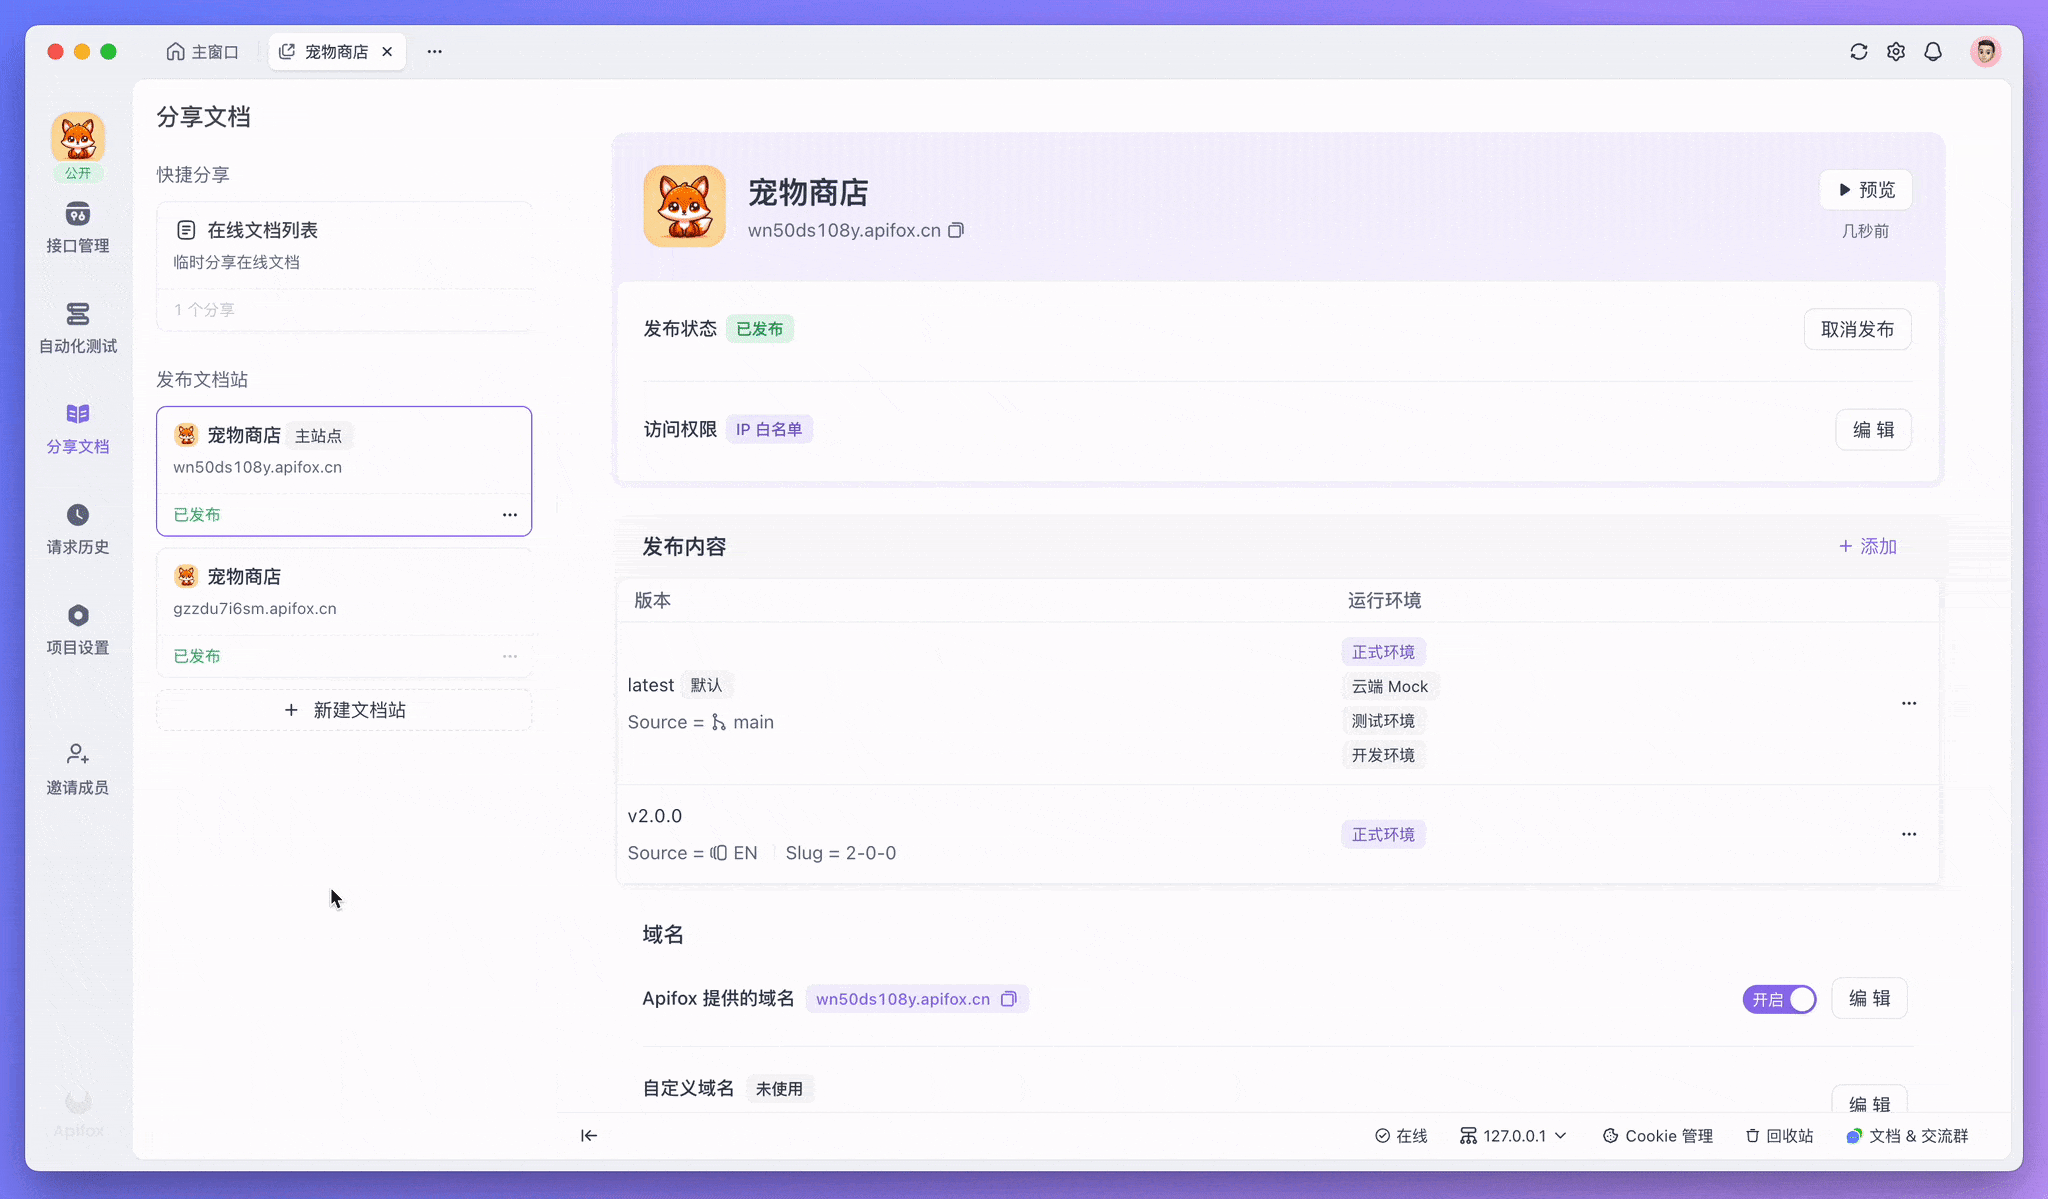Open the 请求历史 clock icon
2048x1199 pixels.
(x=78, y=515)
